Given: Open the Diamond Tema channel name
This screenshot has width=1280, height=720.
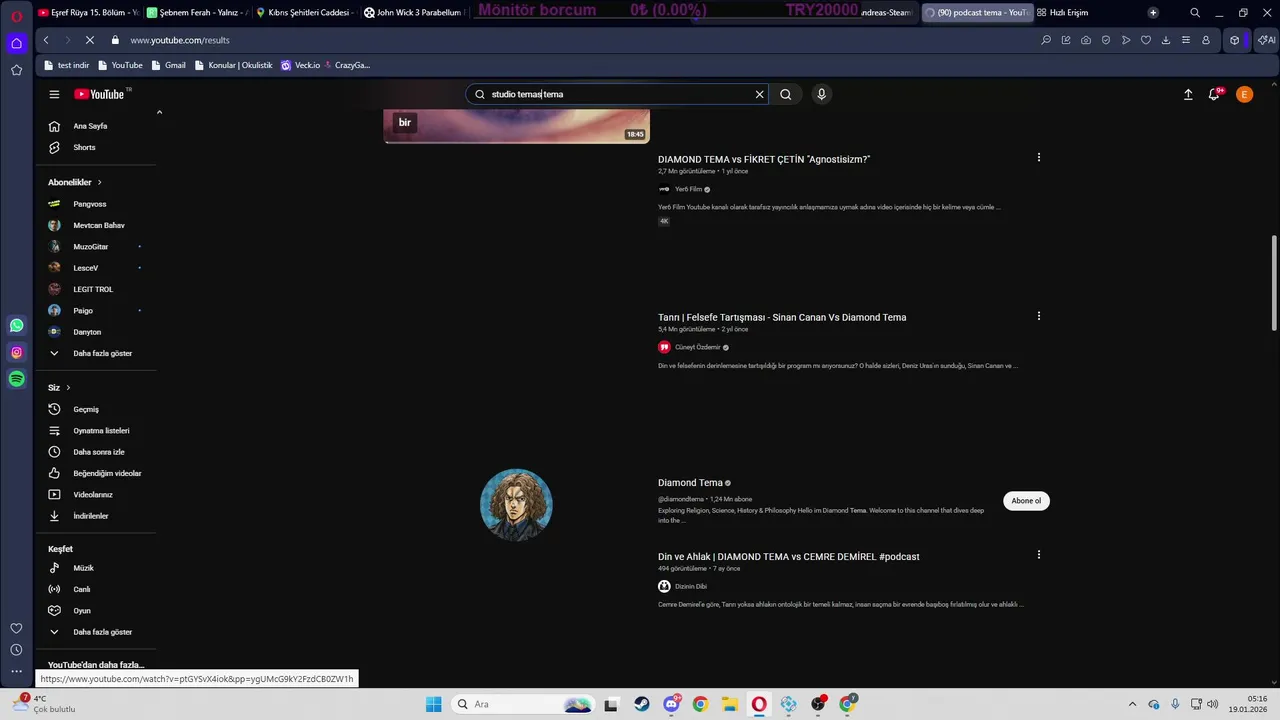Looking at the screenshot, I should (690, 483).
